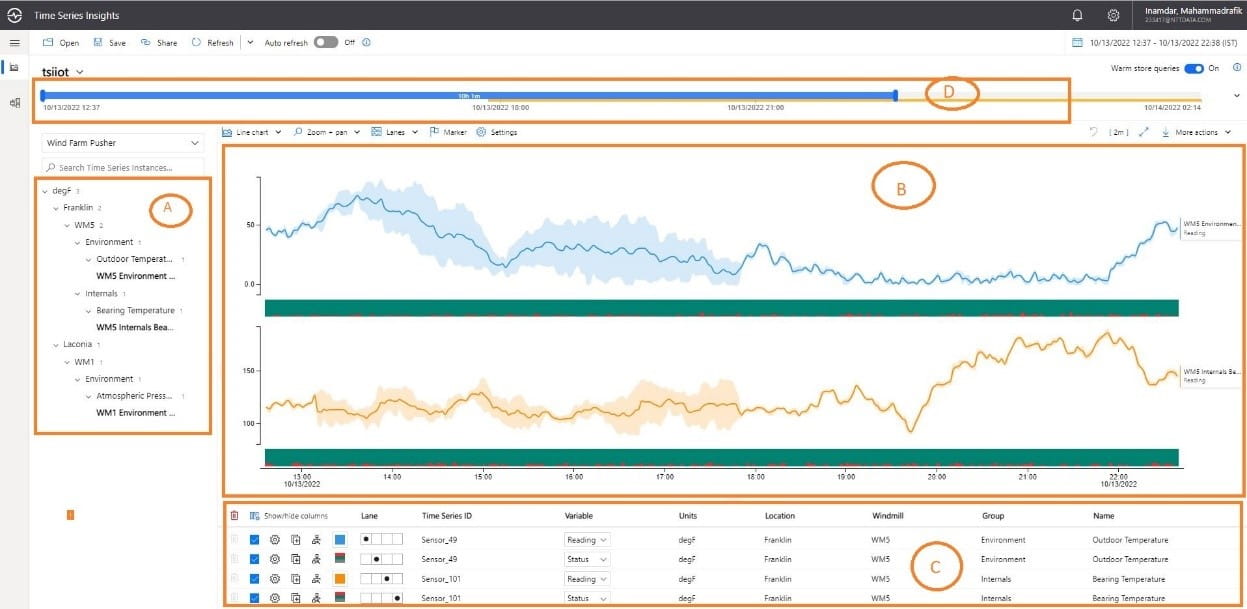Click the right handle of the time range slider

(895, 95)
